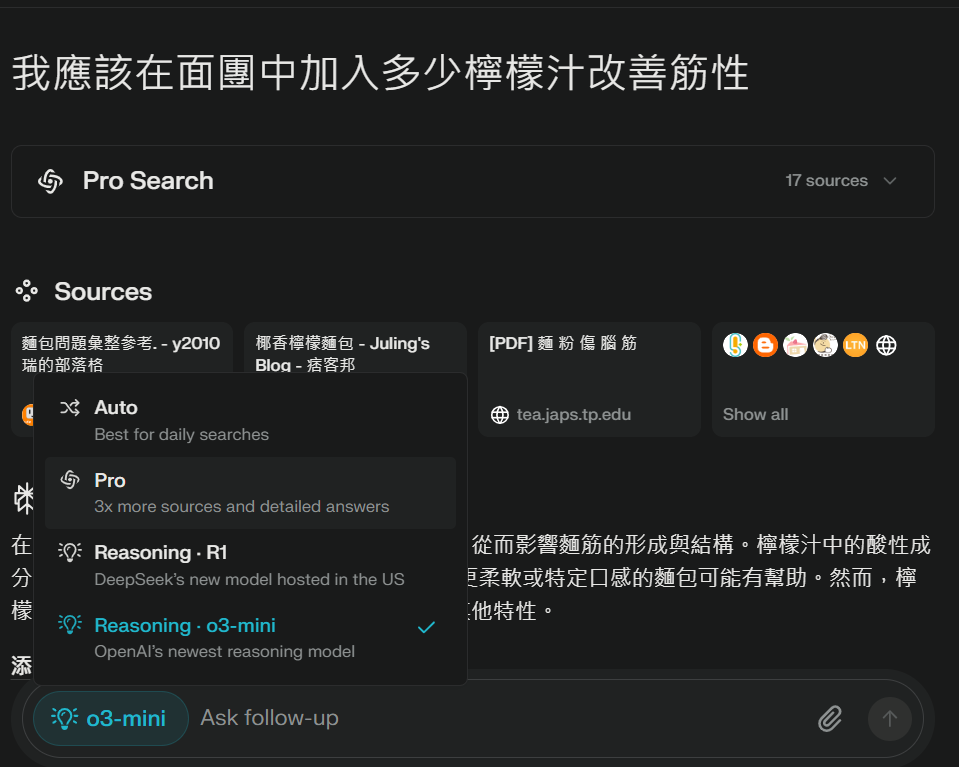Click the orange Blogger favicon
The image size is (959, 767).
point(765,345)
